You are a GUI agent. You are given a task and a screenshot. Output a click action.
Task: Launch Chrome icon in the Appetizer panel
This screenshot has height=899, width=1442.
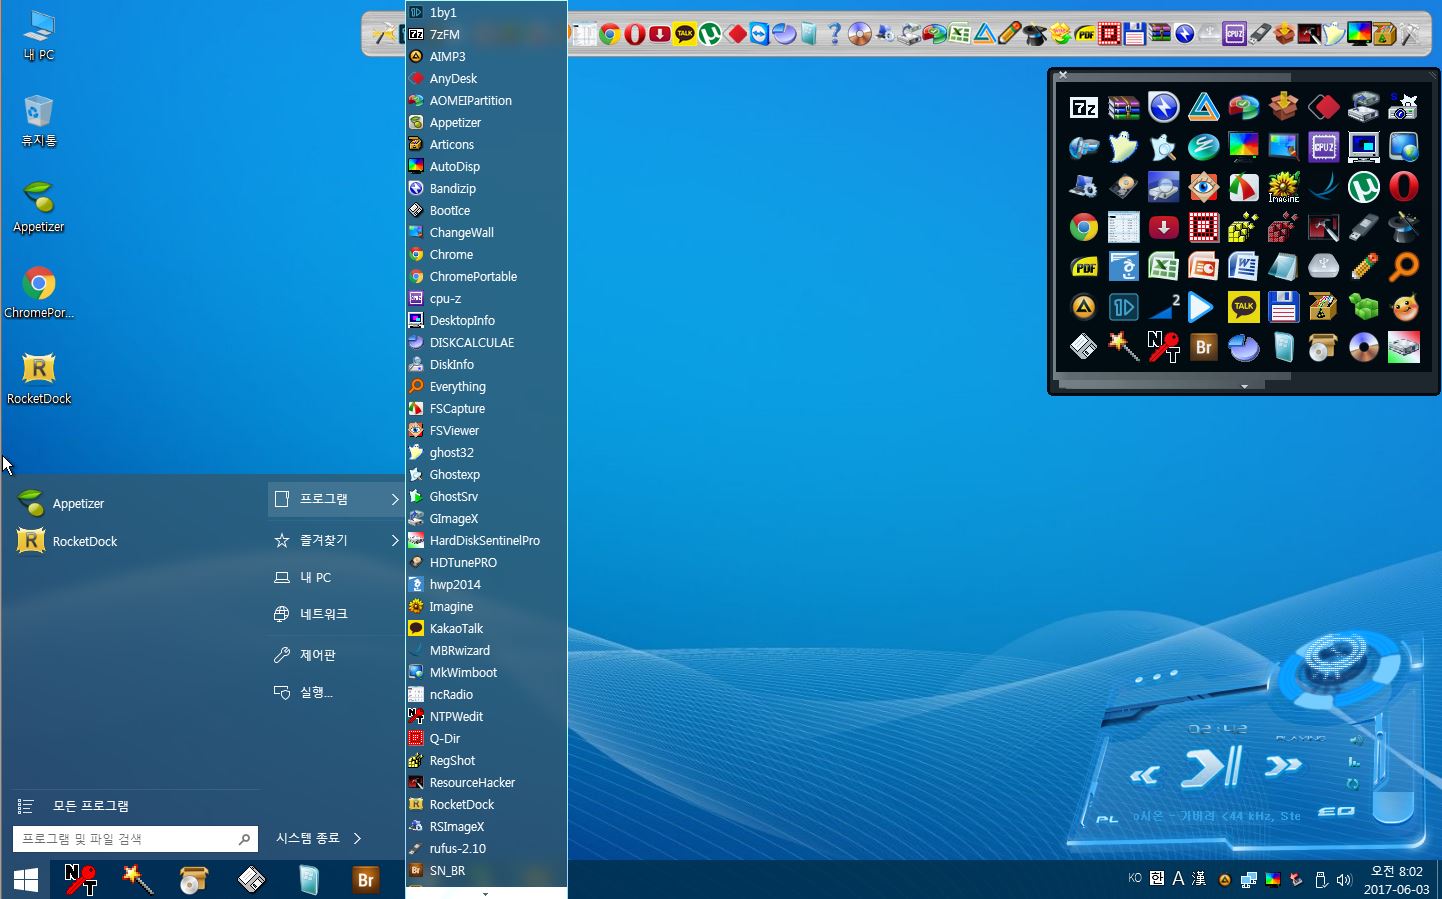coord(1084,228)
